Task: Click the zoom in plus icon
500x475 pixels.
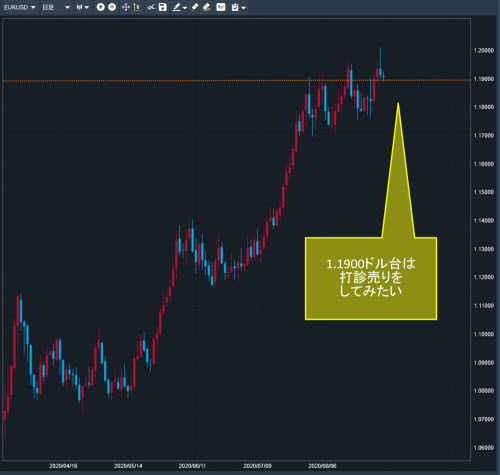Action: pos(100,7)
